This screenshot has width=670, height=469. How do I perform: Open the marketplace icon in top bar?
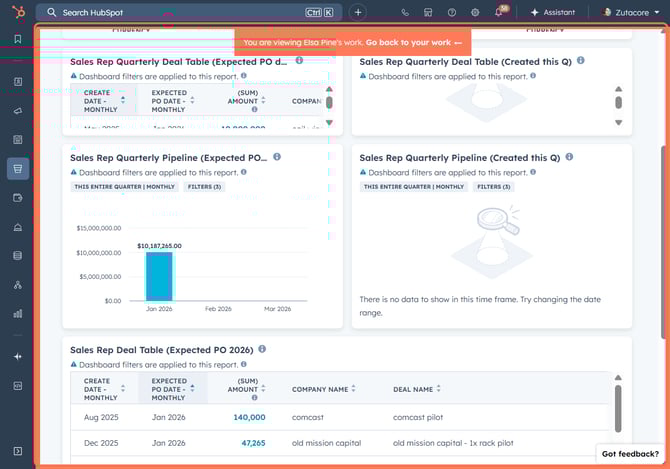click(428, 13)
